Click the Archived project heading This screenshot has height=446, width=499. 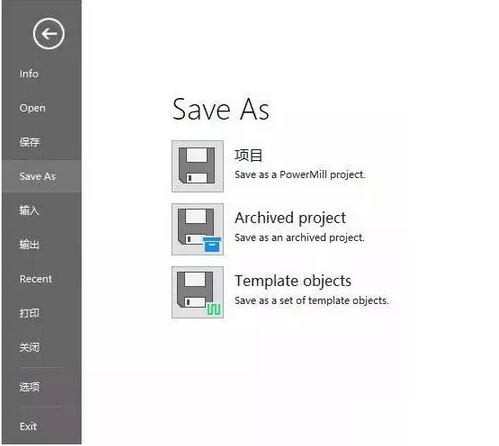click(290, 218)
